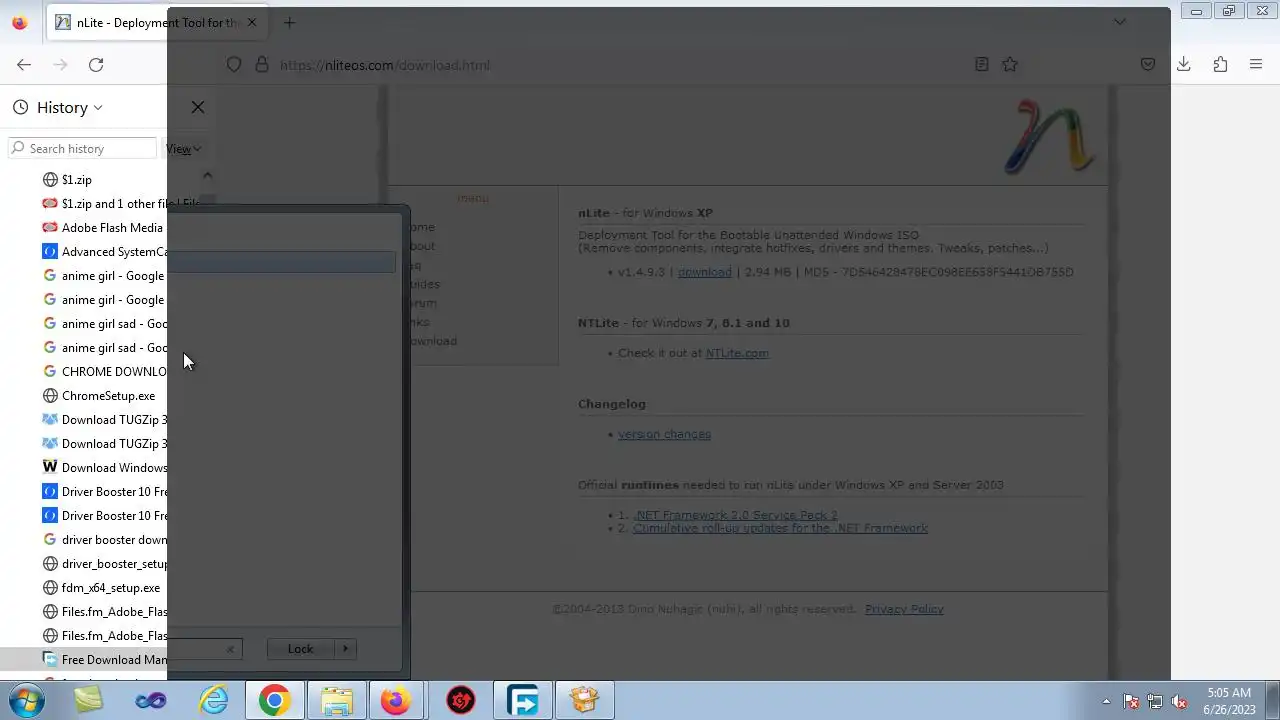Launch Internet Explorer from the taskbar
Viewport: 1280px width, 720px height.
click(213, 700)
